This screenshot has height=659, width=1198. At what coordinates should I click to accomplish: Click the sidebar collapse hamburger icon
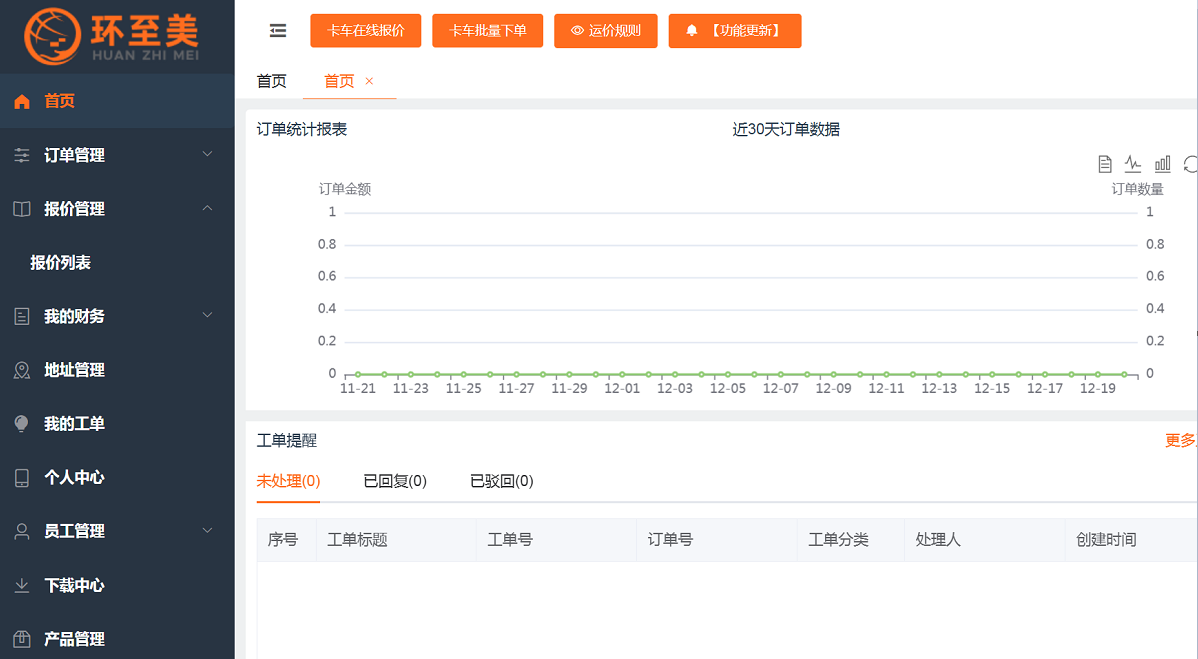277,30
